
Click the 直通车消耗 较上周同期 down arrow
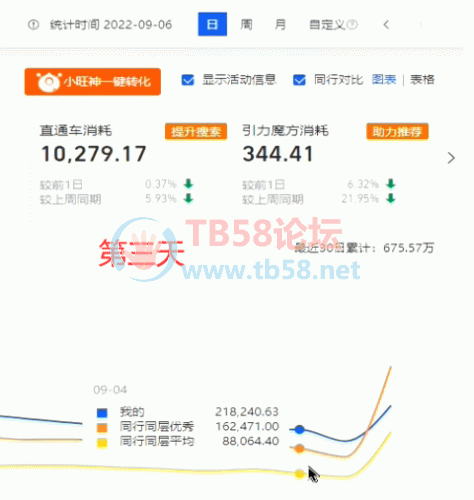tap(189, 198)
